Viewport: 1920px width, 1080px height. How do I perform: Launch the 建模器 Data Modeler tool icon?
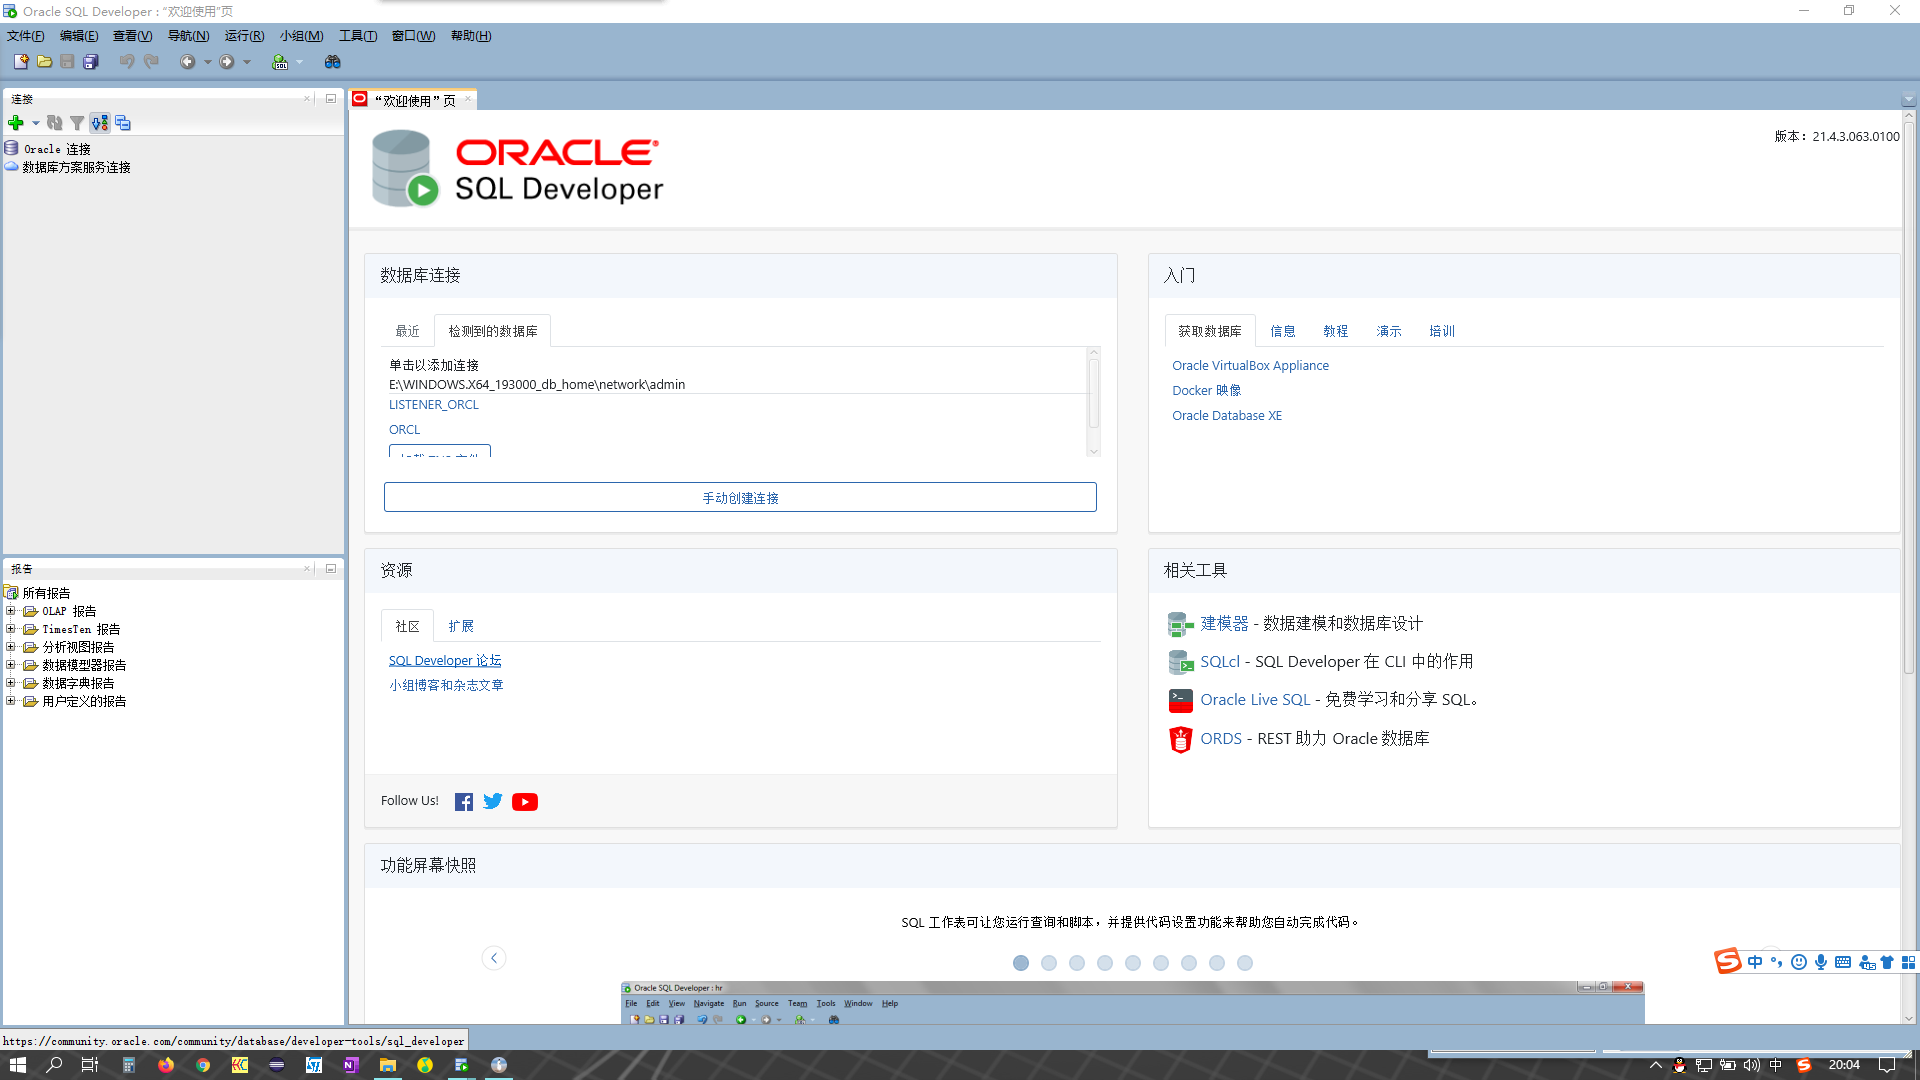coord(1180,623)
